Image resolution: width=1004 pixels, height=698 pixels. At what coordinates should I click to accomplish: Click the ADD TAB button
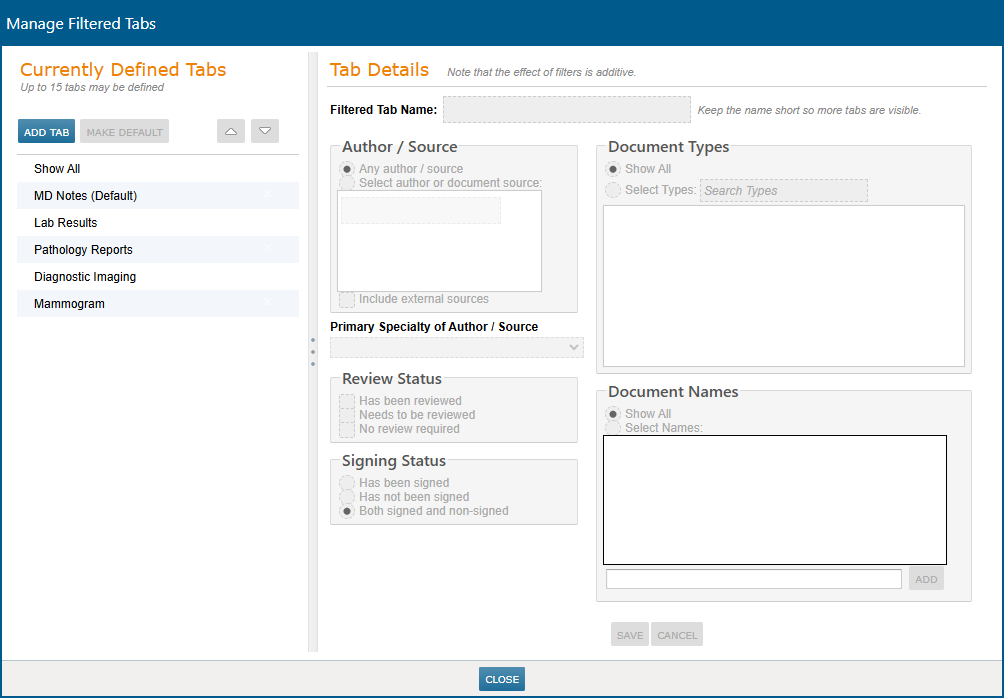point(46,131)
